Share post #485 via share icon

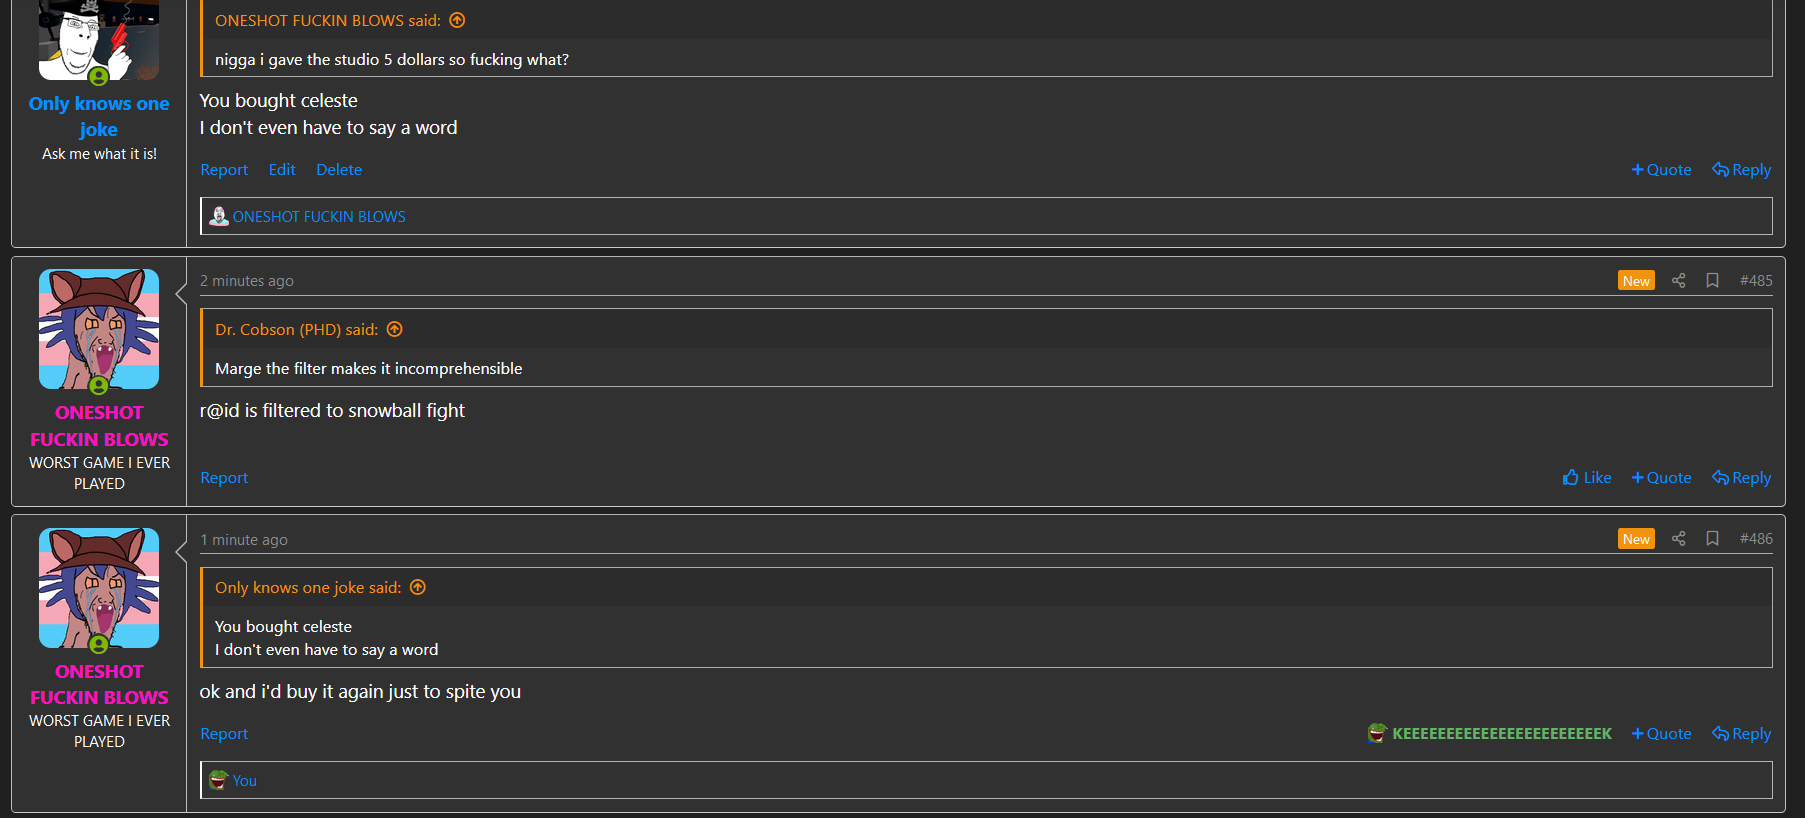(1679, 280)
